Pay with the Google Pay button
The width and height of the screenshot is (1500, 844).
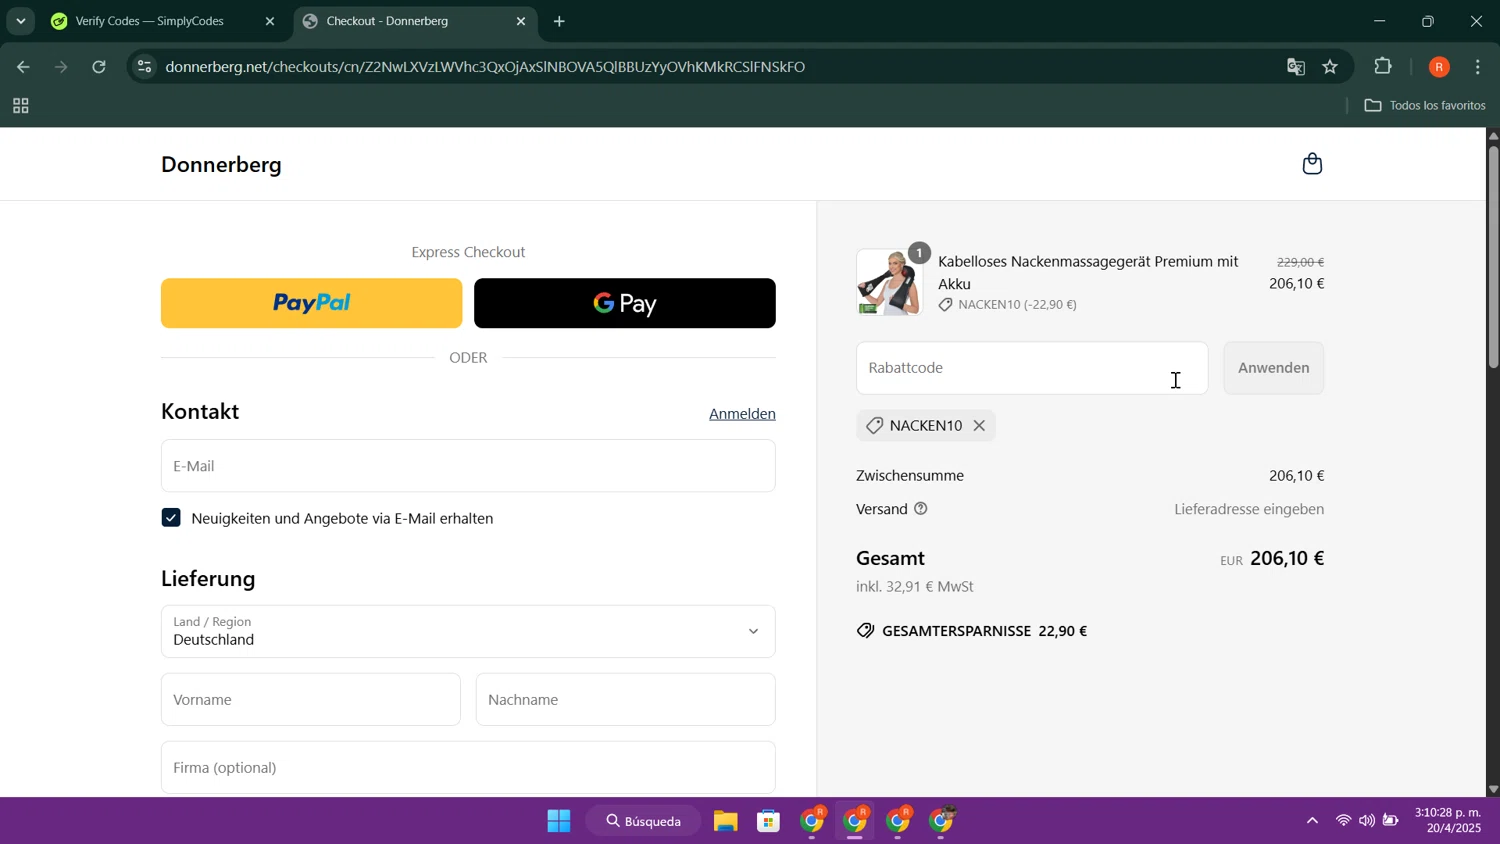pyautogui.click(x=625, y=303)
